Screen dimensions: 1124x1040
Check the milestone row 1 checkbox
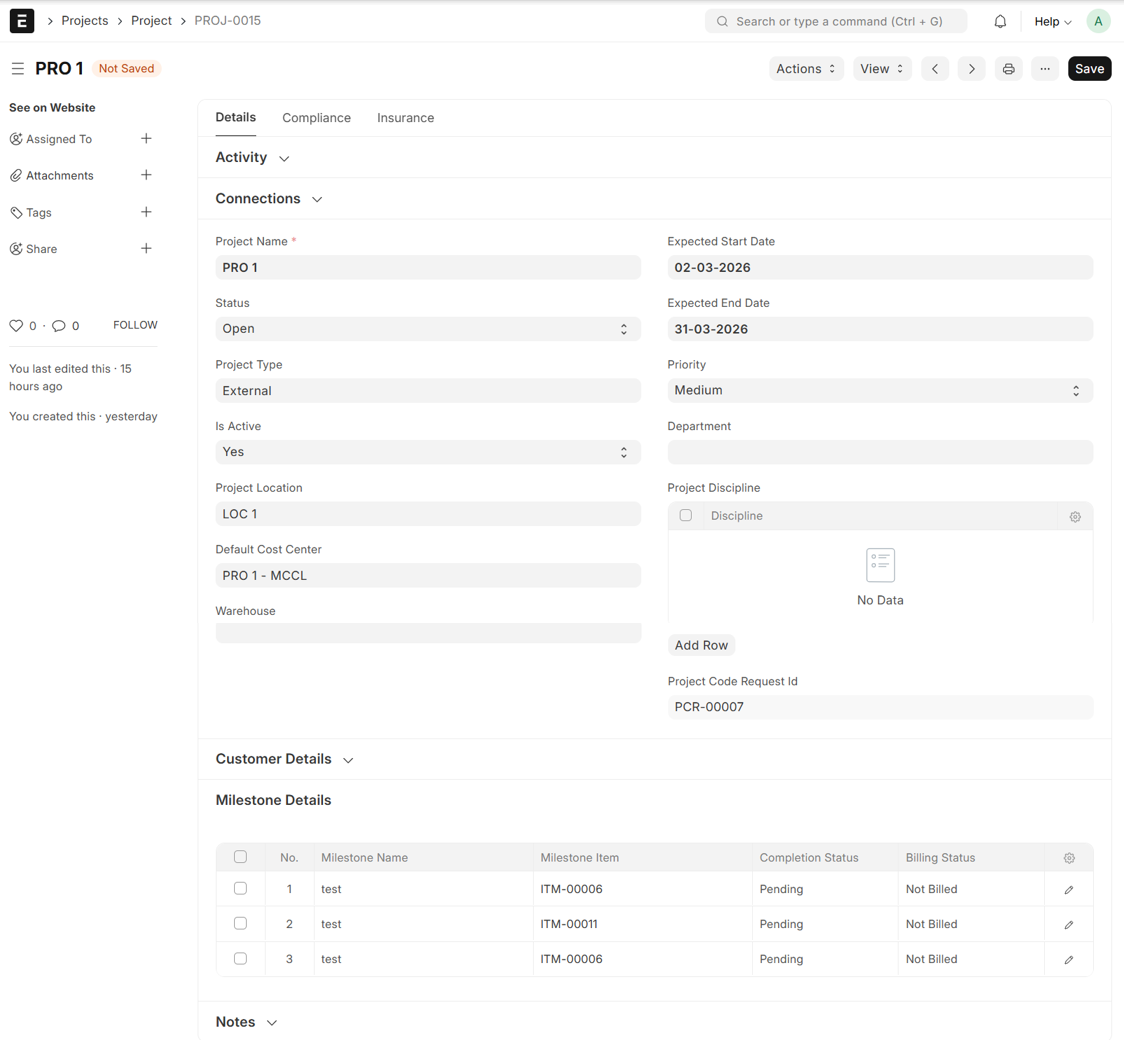(240, 888)
